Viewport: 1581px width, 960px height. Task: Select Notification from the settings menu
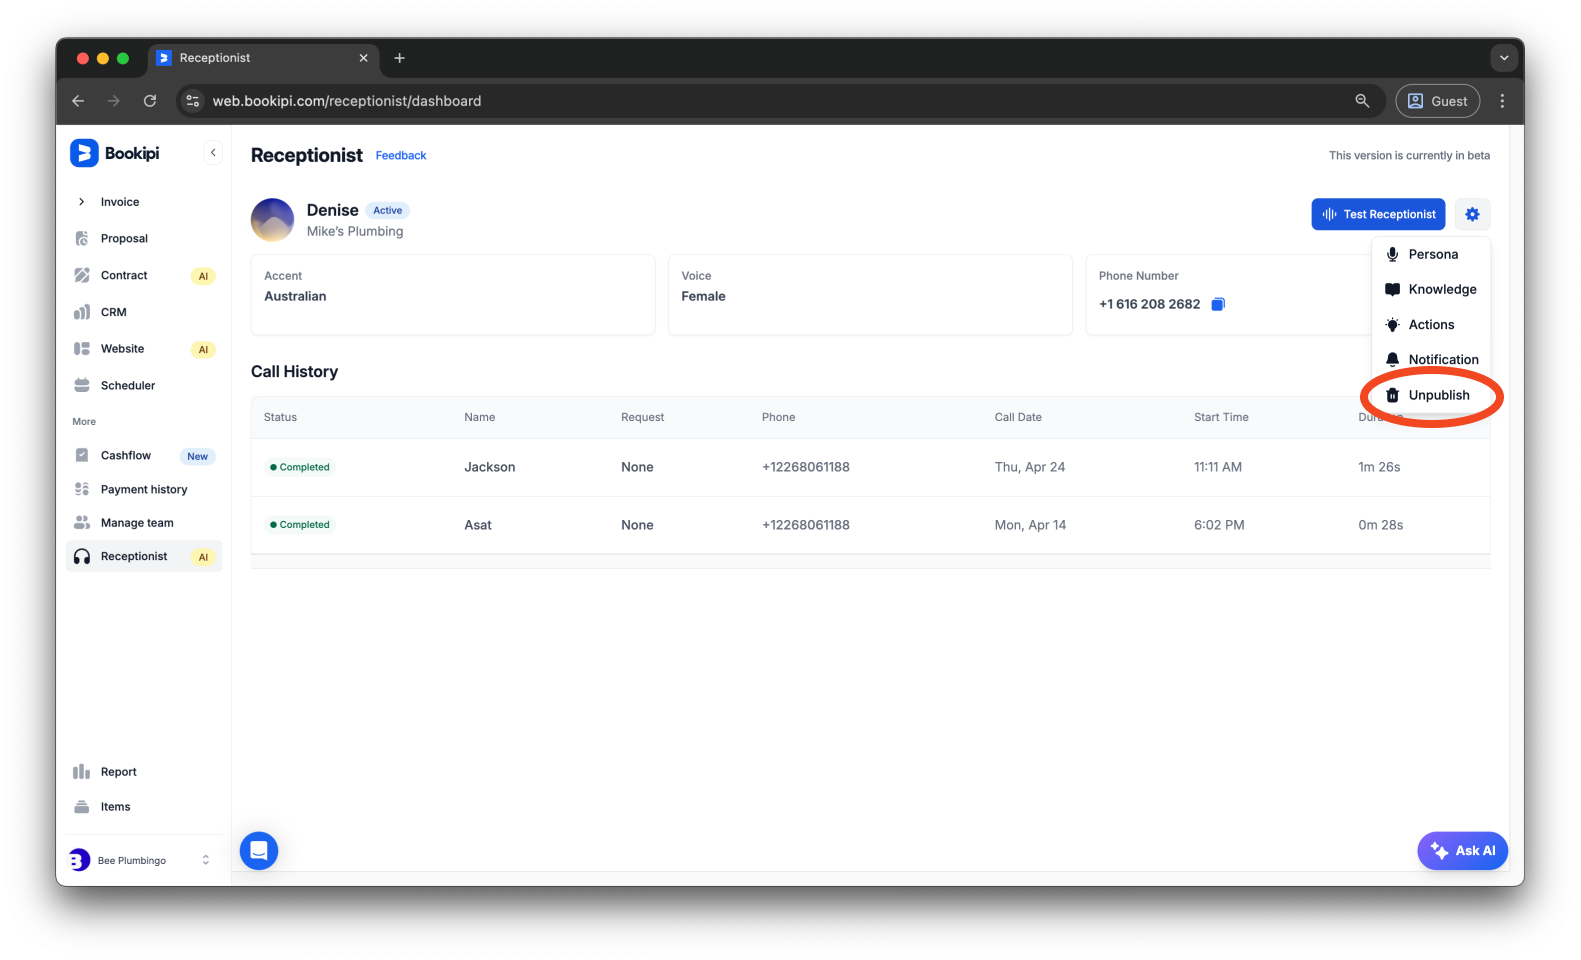click(1431, 359)
